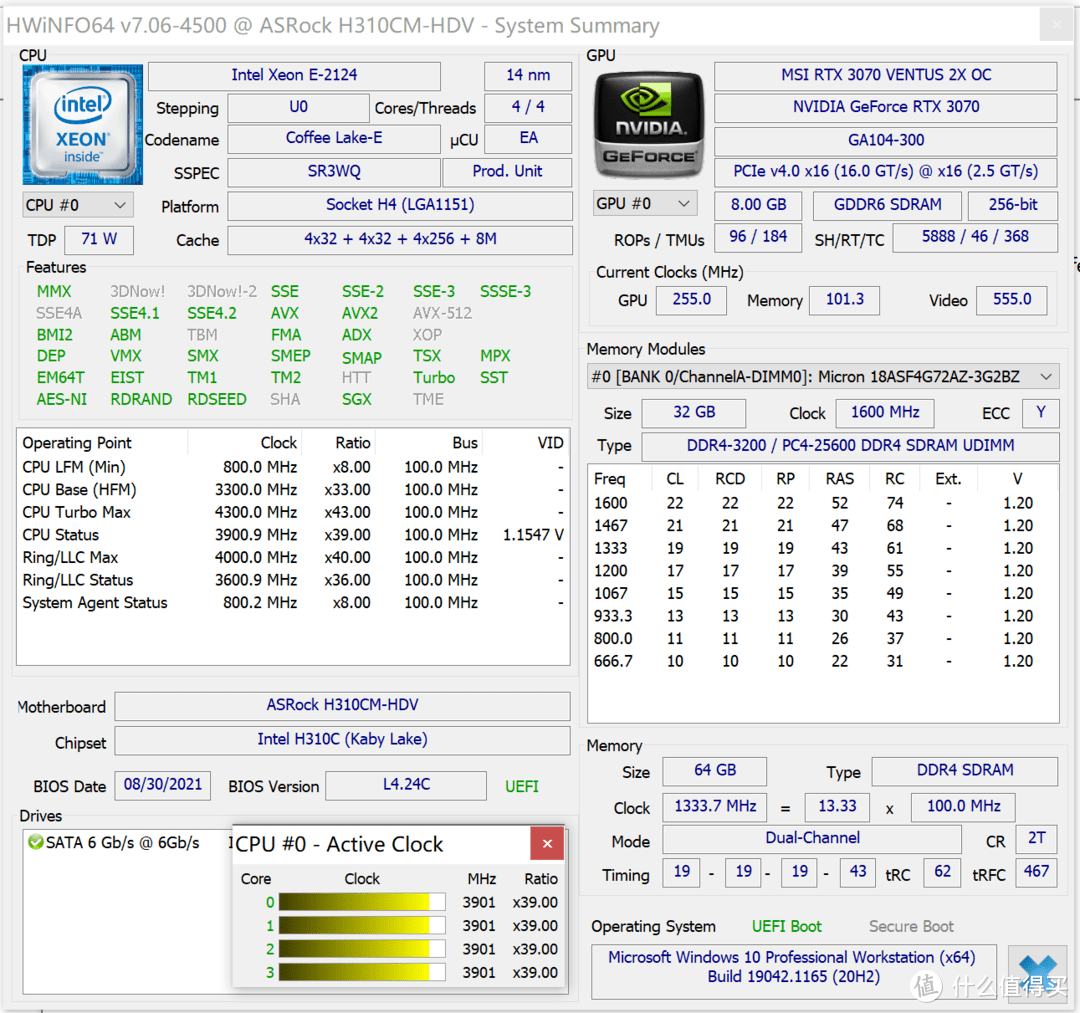This screenshot has width=1080, height=1013.
Task: Click the Dual-Channel mode field
Action: click(x=812, y=839)
